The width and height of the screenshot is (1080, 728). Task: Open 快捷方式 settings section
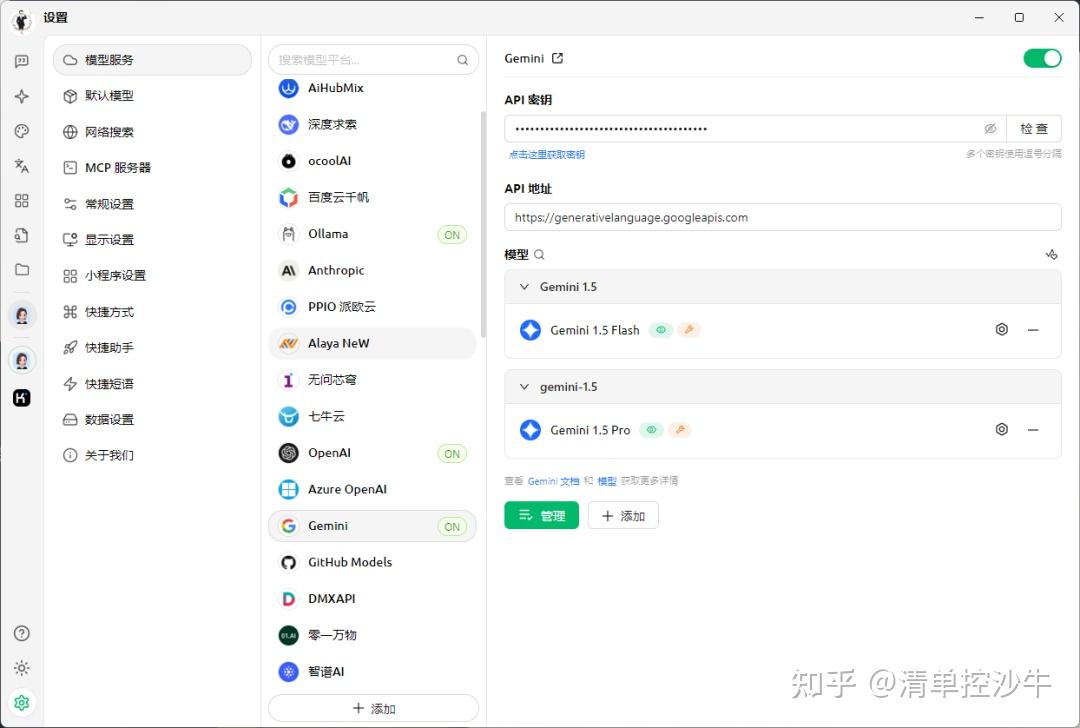pos(152,312)
